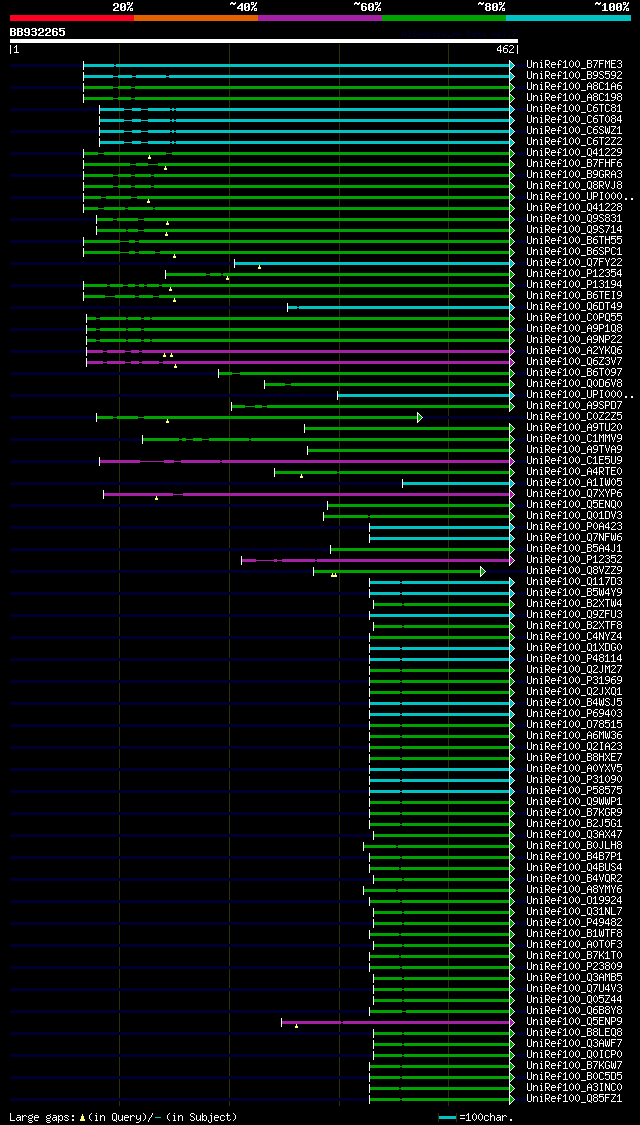Open hit UniRef100_Q41229
The height and width of the screenshot is (1125, 640).
click(574, 153)
